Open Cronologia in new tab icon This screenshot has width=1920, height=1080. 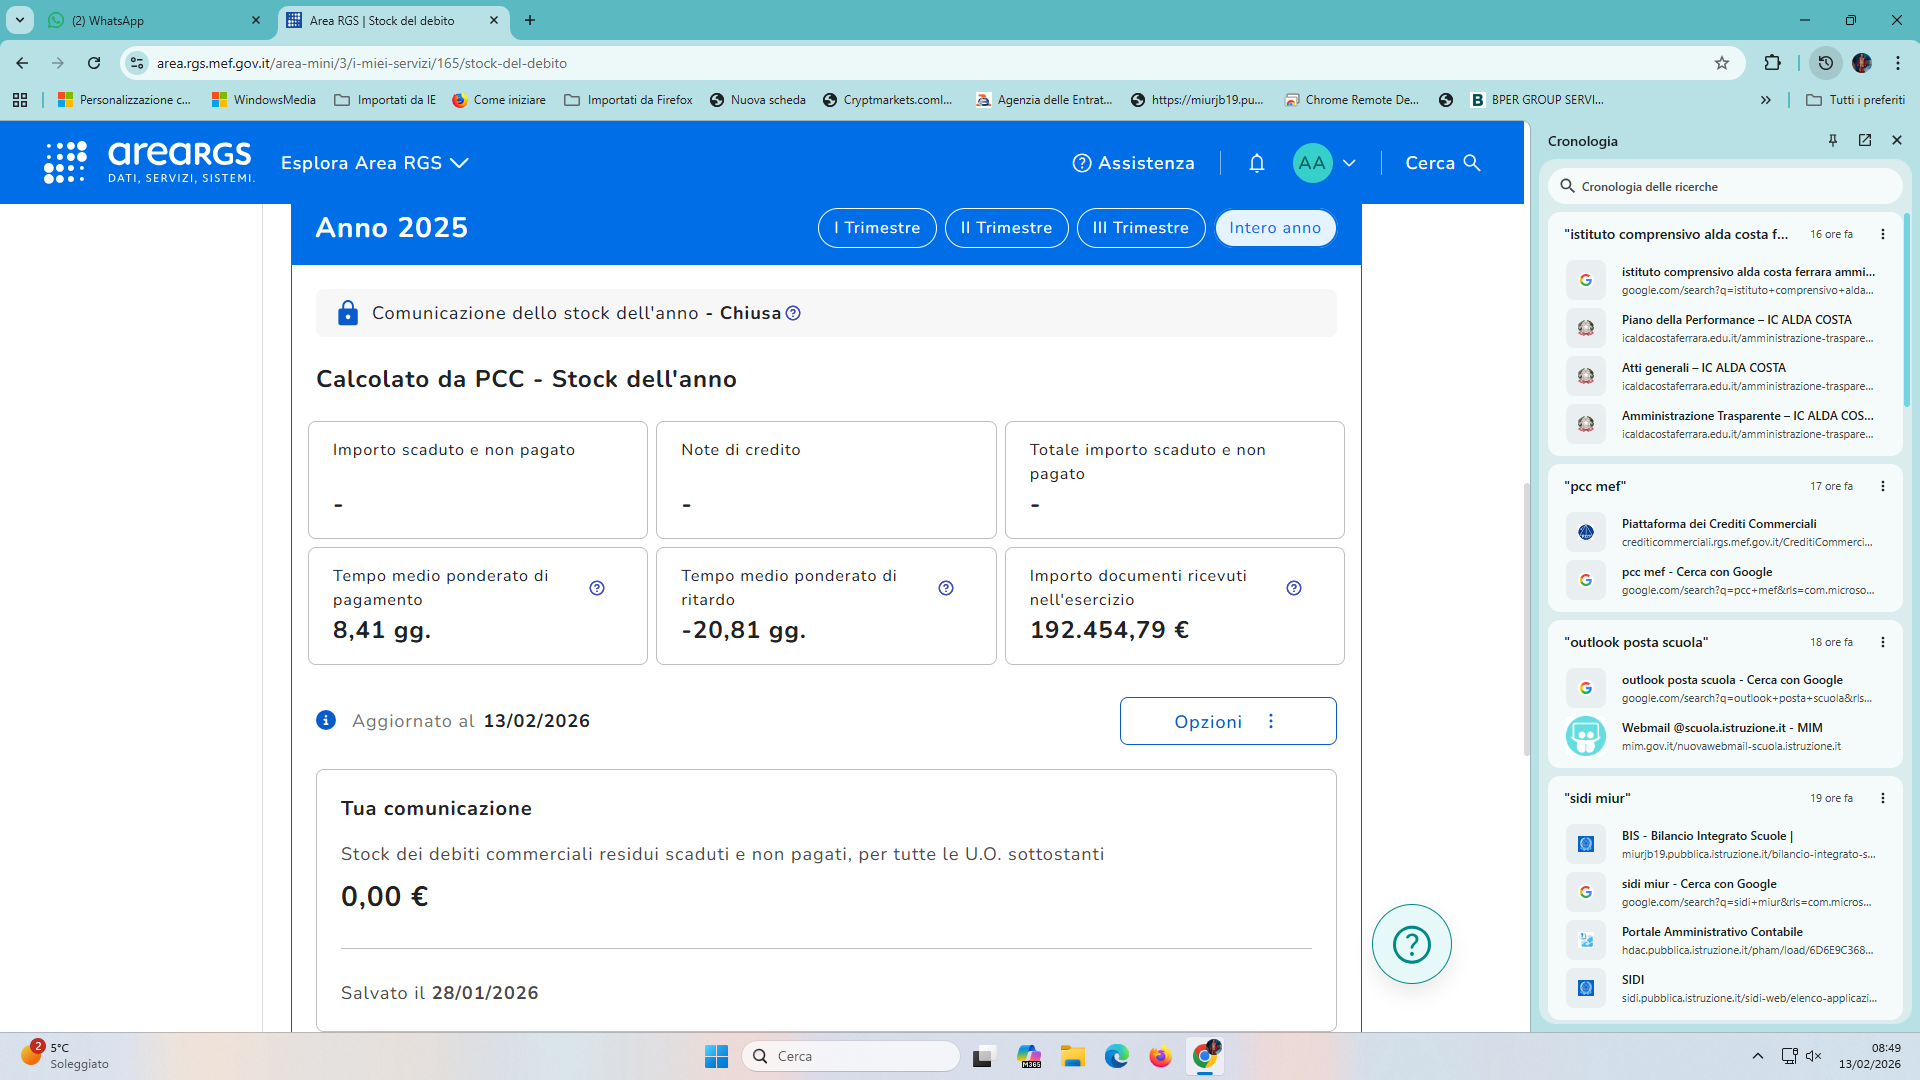1865,141
